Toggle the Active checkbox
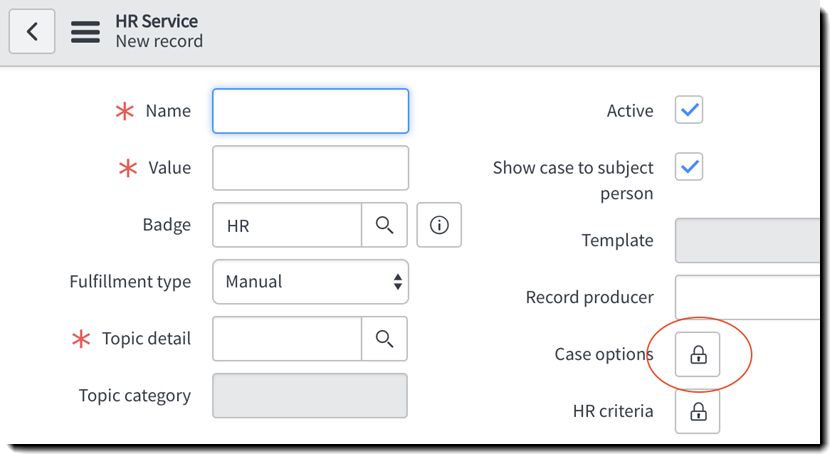830x454 pixels. pos(689,110)
